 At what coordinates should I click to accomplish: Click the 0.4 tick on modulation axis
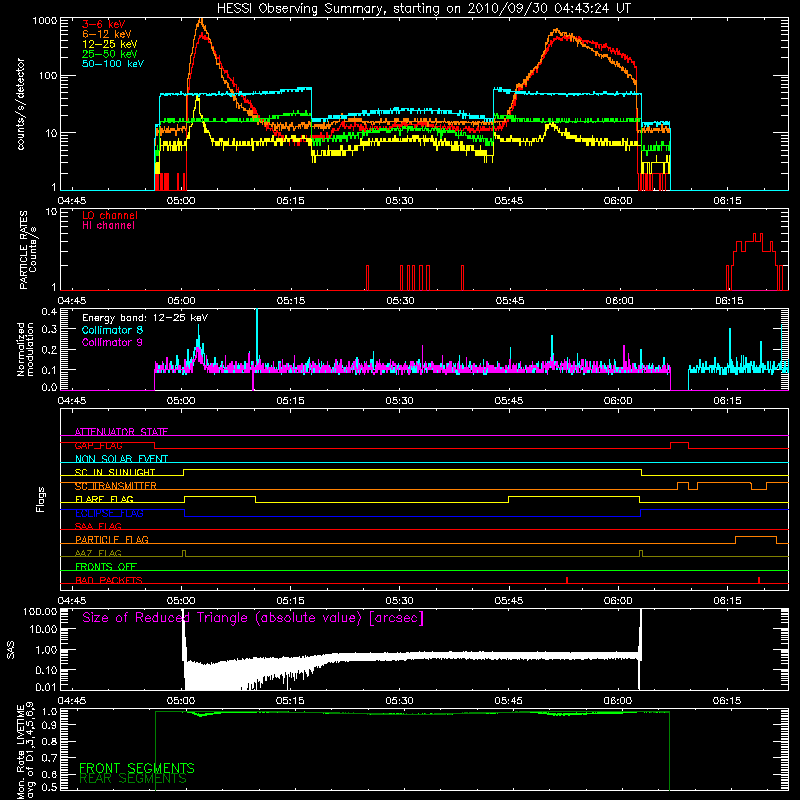point(49,311)
